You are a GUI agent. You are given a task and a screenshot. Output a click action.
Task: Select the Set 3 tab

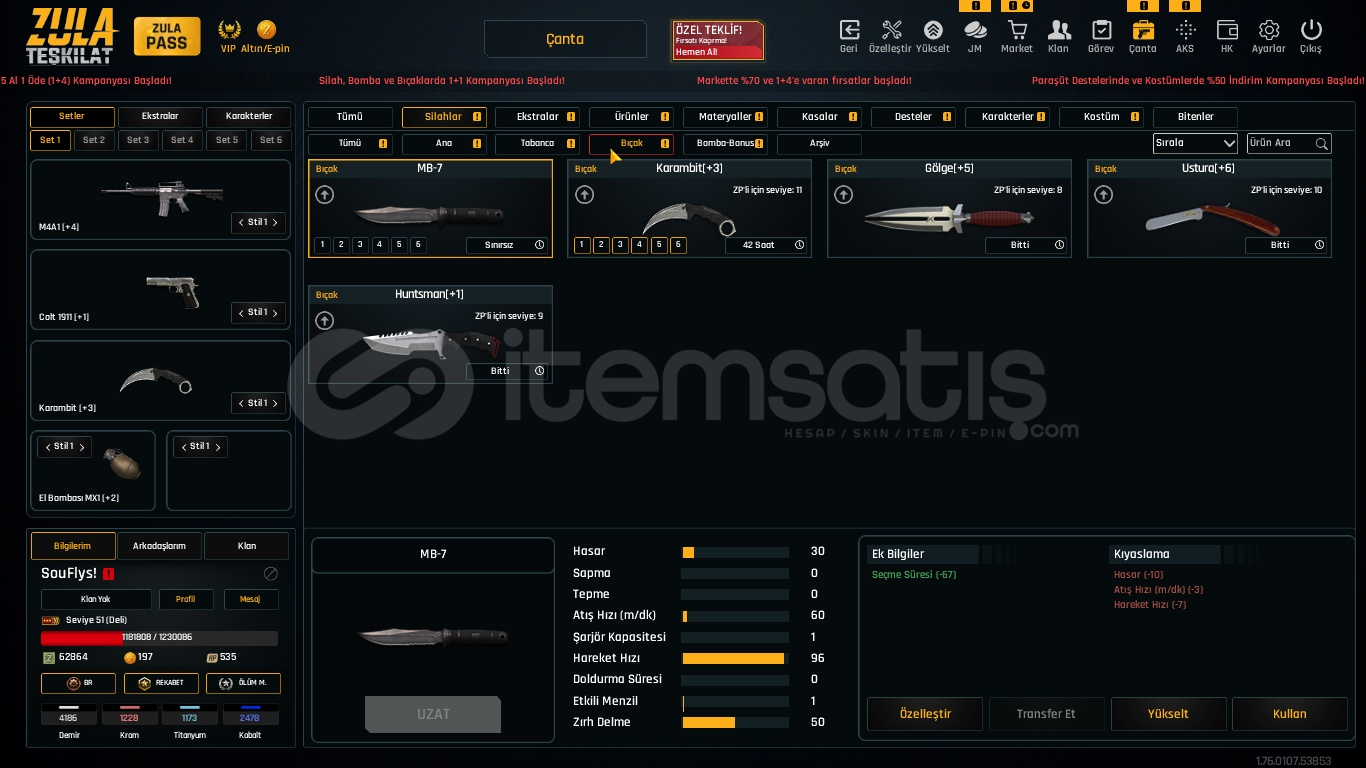click(x=138, y=140)
